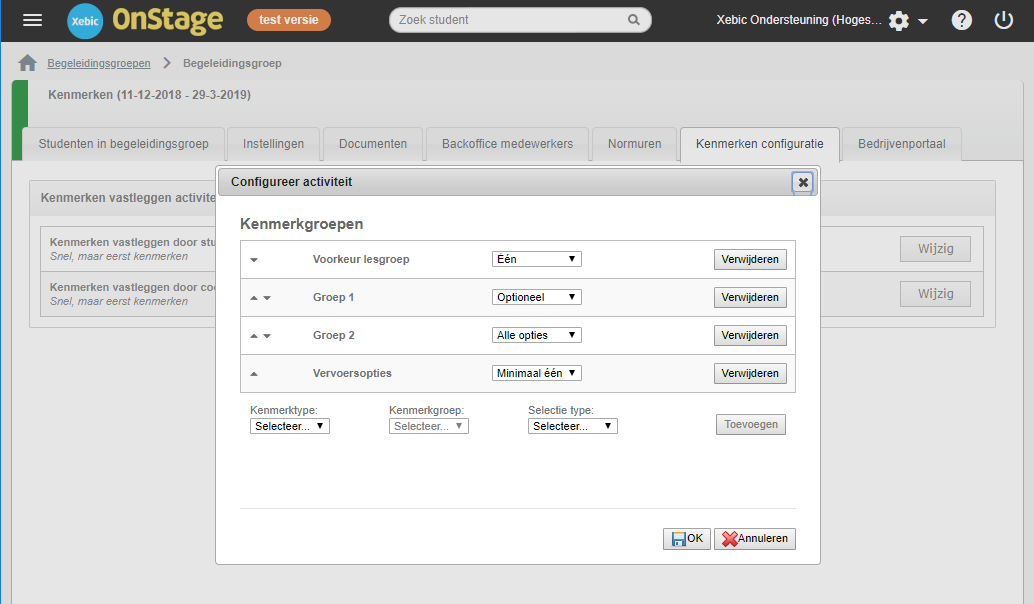Open the Voorkeur lesgroep selection dropdown
The width and height of the screenshot is (1034, 604).
click(x=537, y=259)
